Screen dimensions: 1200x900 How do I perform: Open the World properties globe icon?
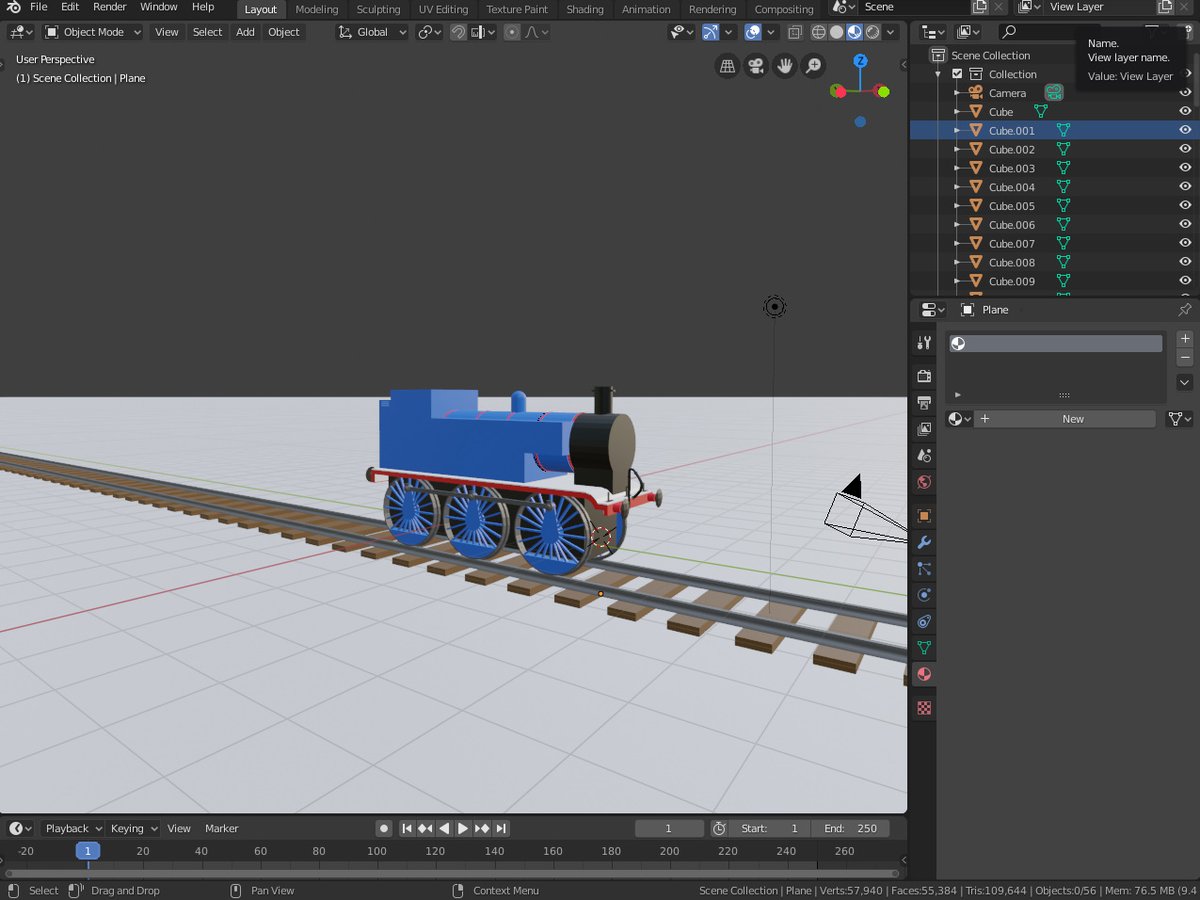[924, 482]
